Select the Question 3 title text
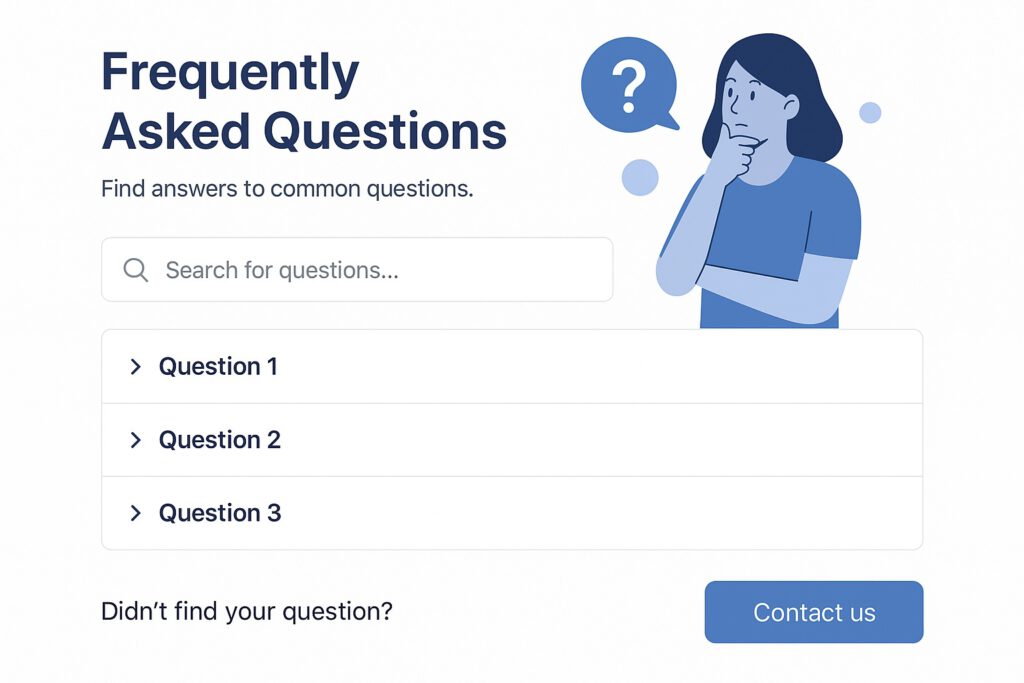 pos(220,513)
